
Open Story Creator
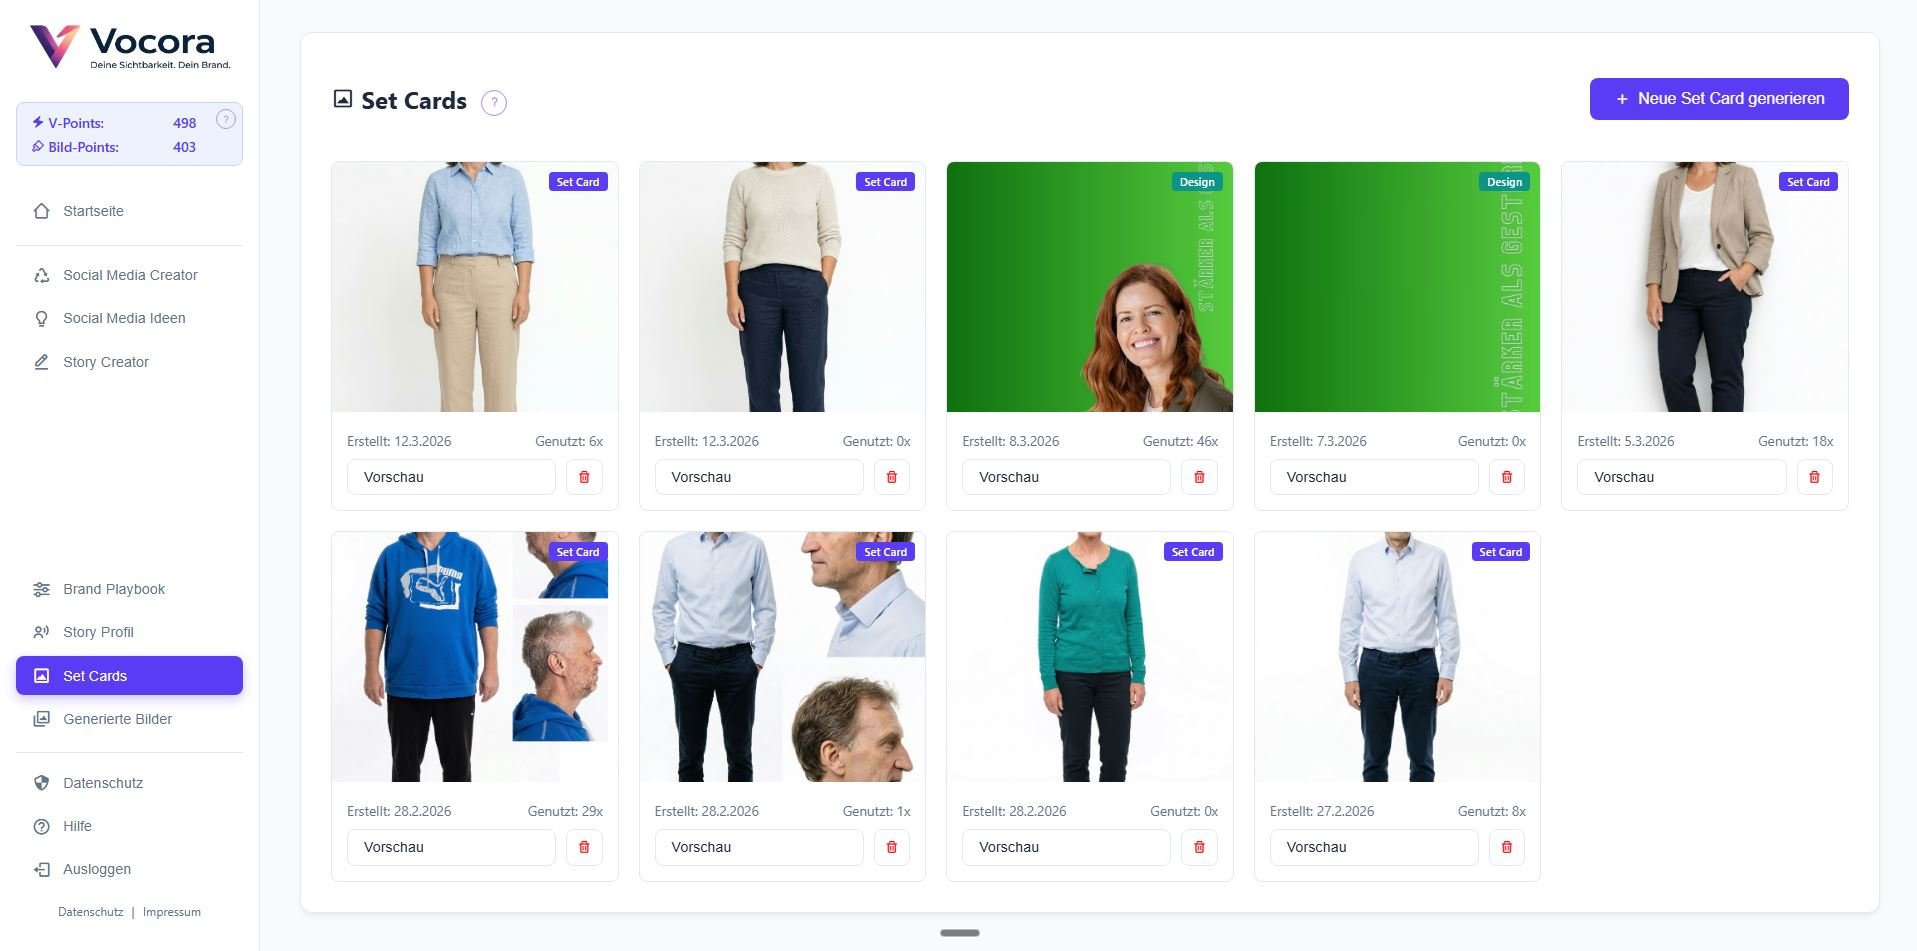[x=129, y=362]
